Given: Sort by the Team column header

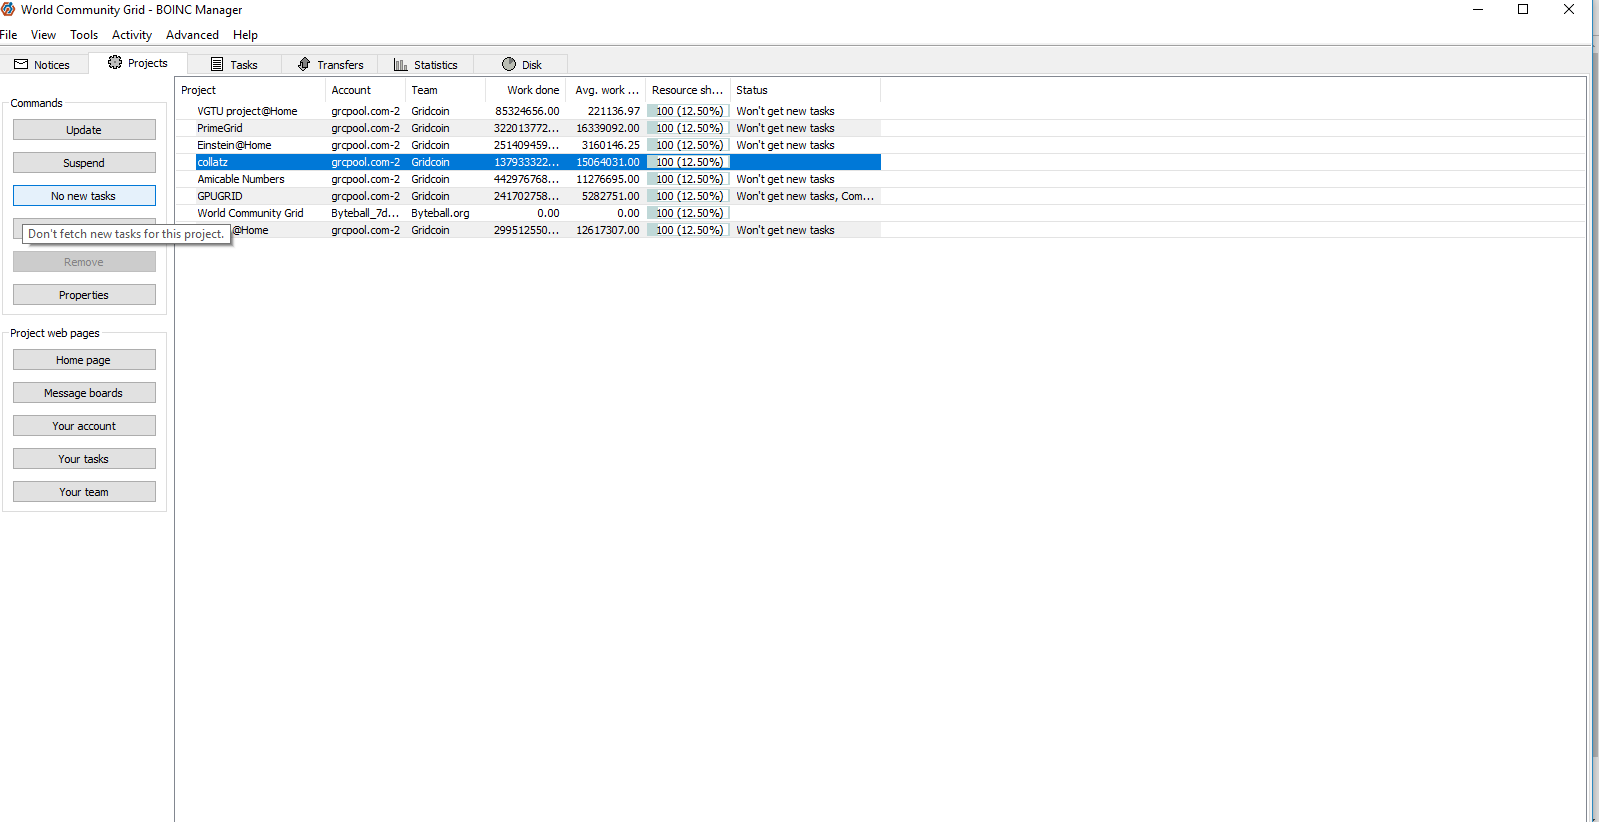Looking at the screenshot, I should (x=445, y=90).
